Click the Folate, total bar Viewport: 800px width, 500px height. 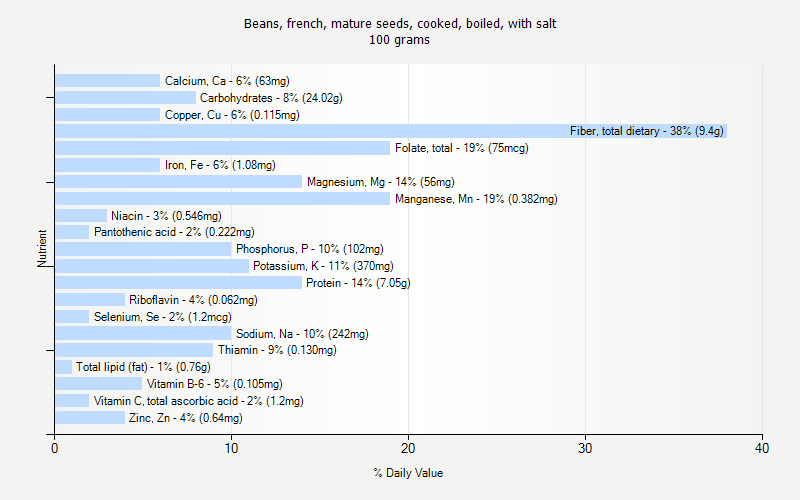(222, 148)
